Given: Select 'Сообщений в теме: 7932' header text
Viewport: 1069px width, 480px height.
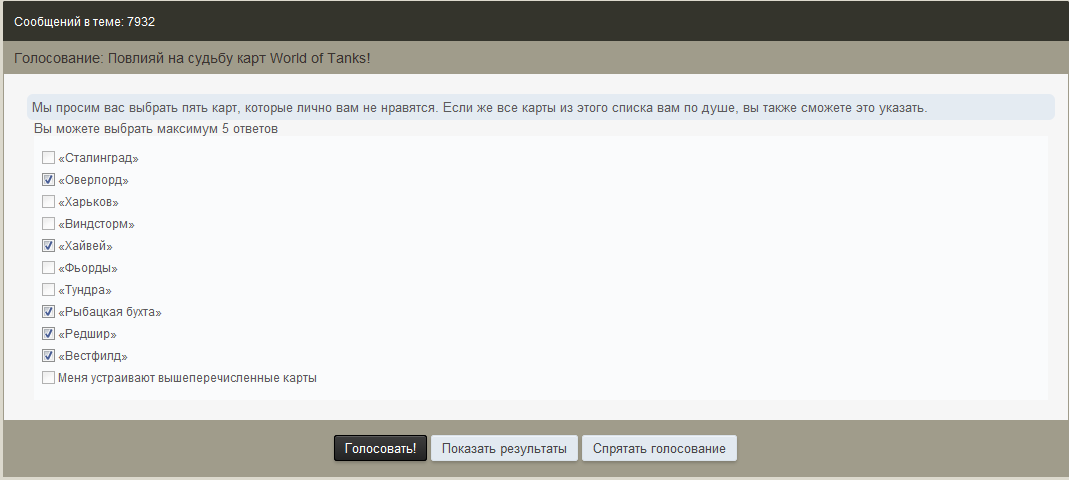Looking at the screenshot, I should pos(85,22).
